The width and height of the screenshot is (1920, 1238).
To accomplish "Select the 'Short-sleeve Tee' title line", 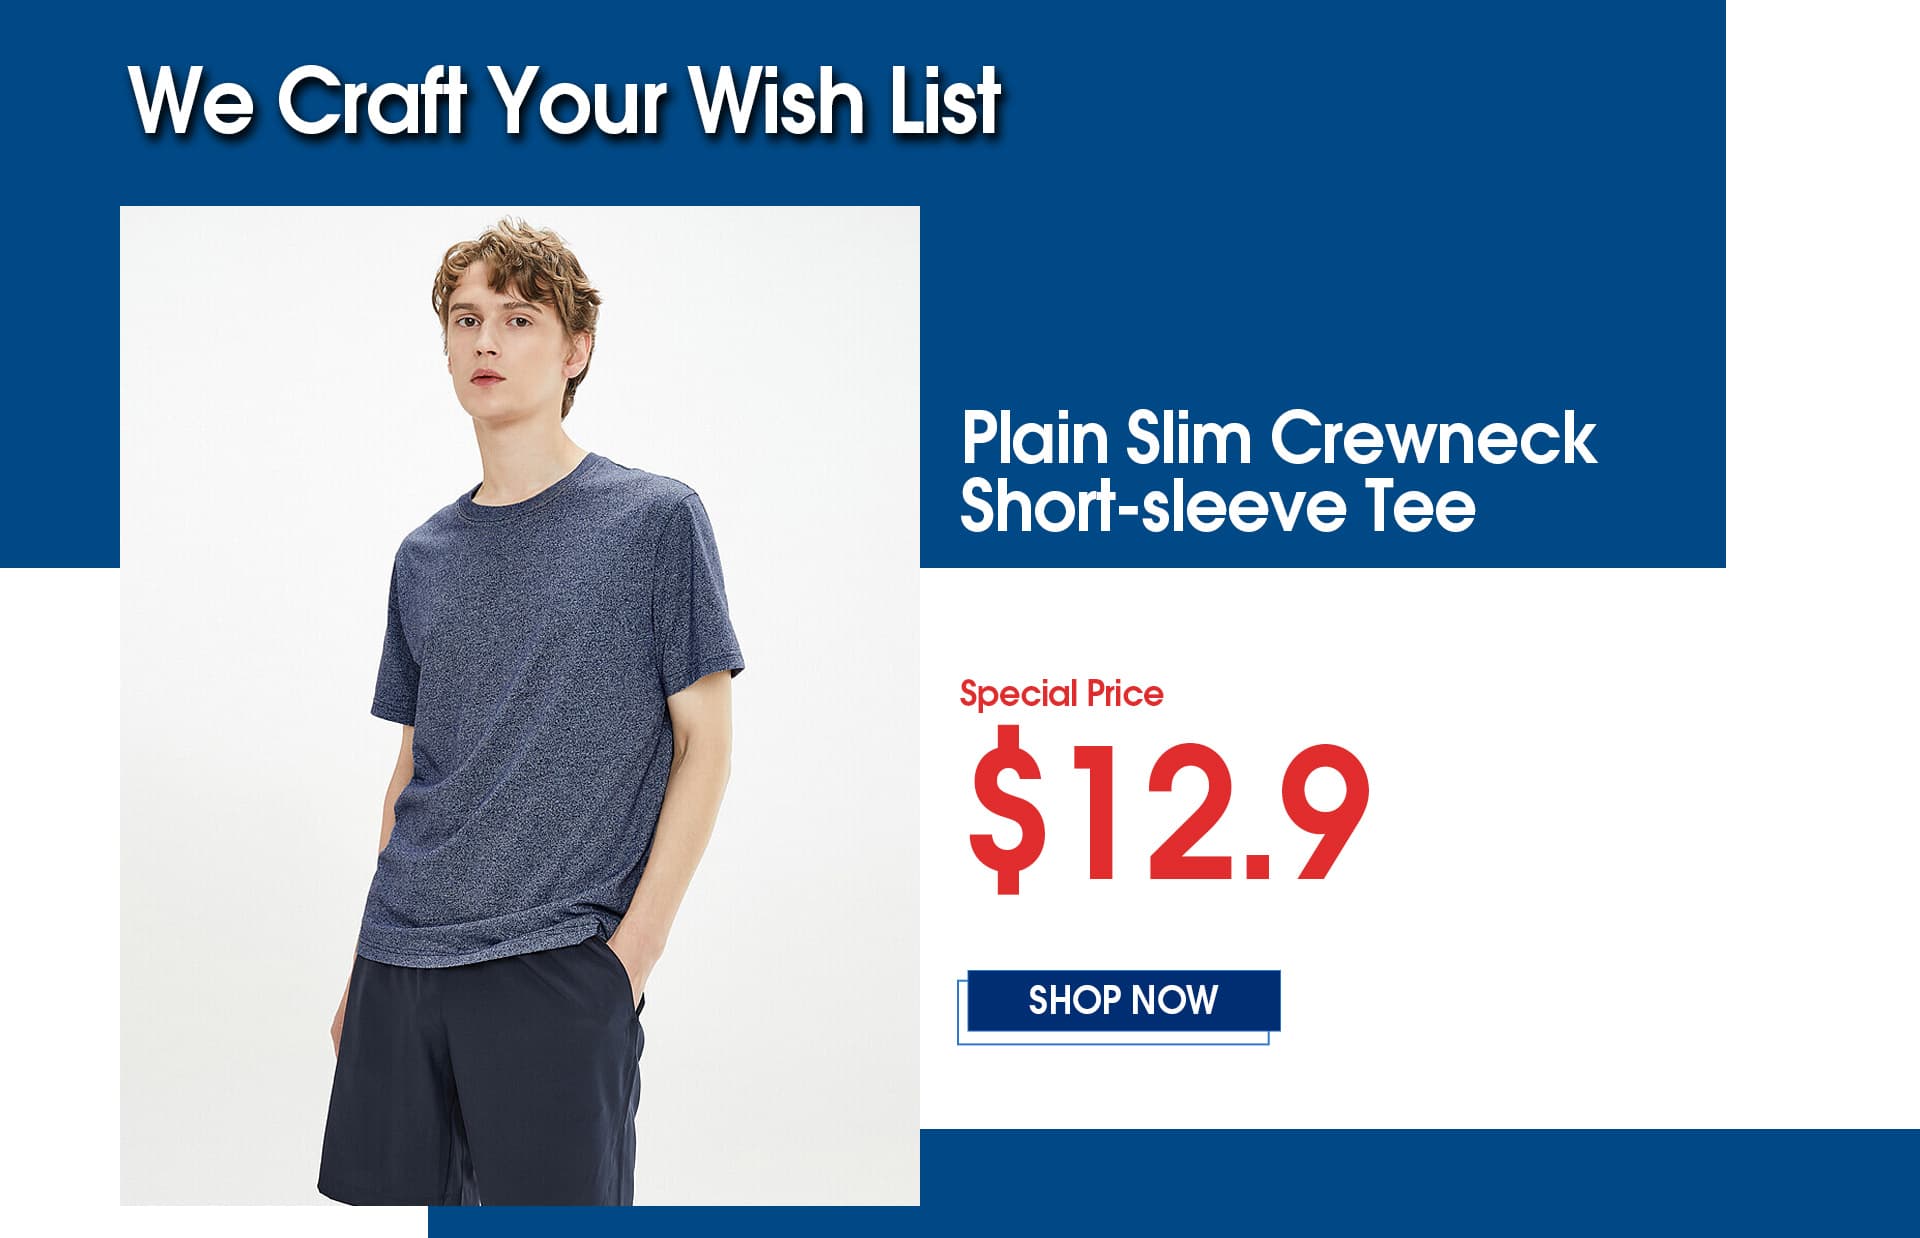I will tap(1218, 505).
